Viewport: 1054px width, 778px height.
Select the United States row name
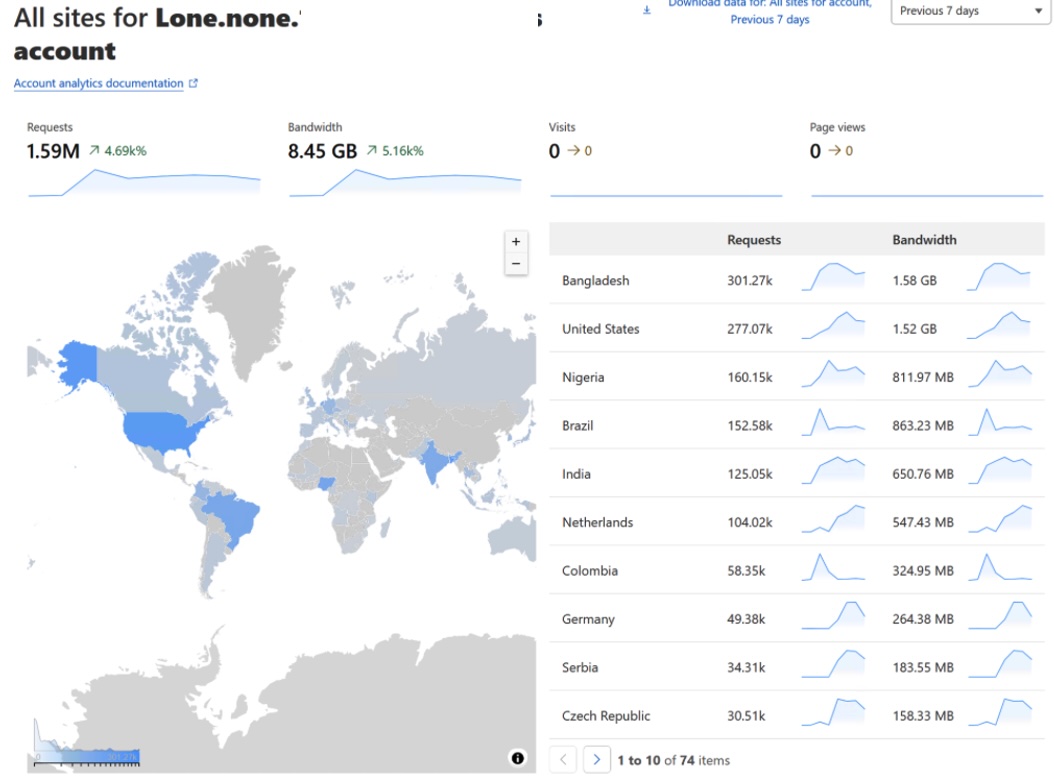[x=600, y=329]
